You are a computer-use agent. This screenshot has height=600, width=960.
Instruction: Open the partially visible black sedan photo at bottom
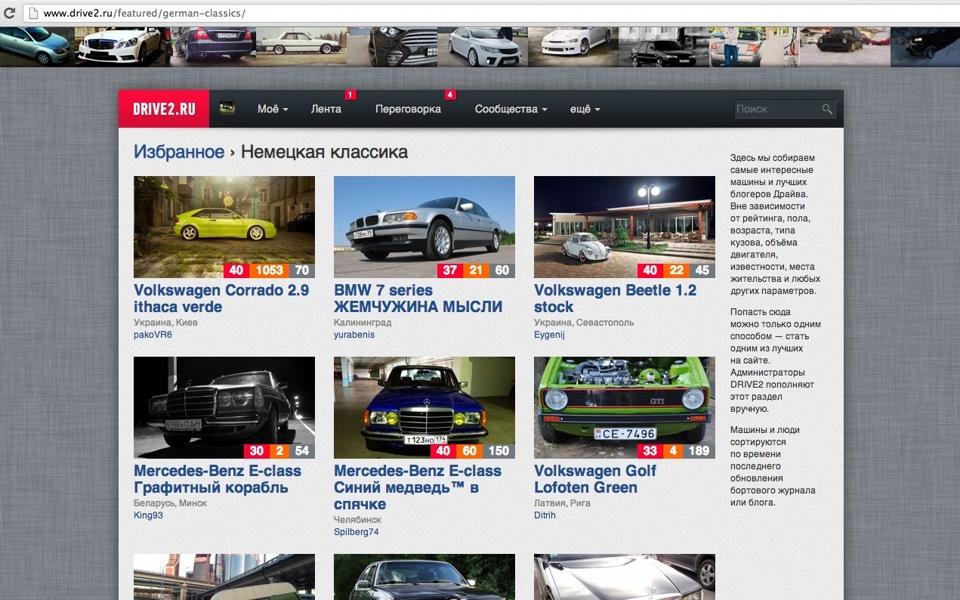(x=424, y=577)
